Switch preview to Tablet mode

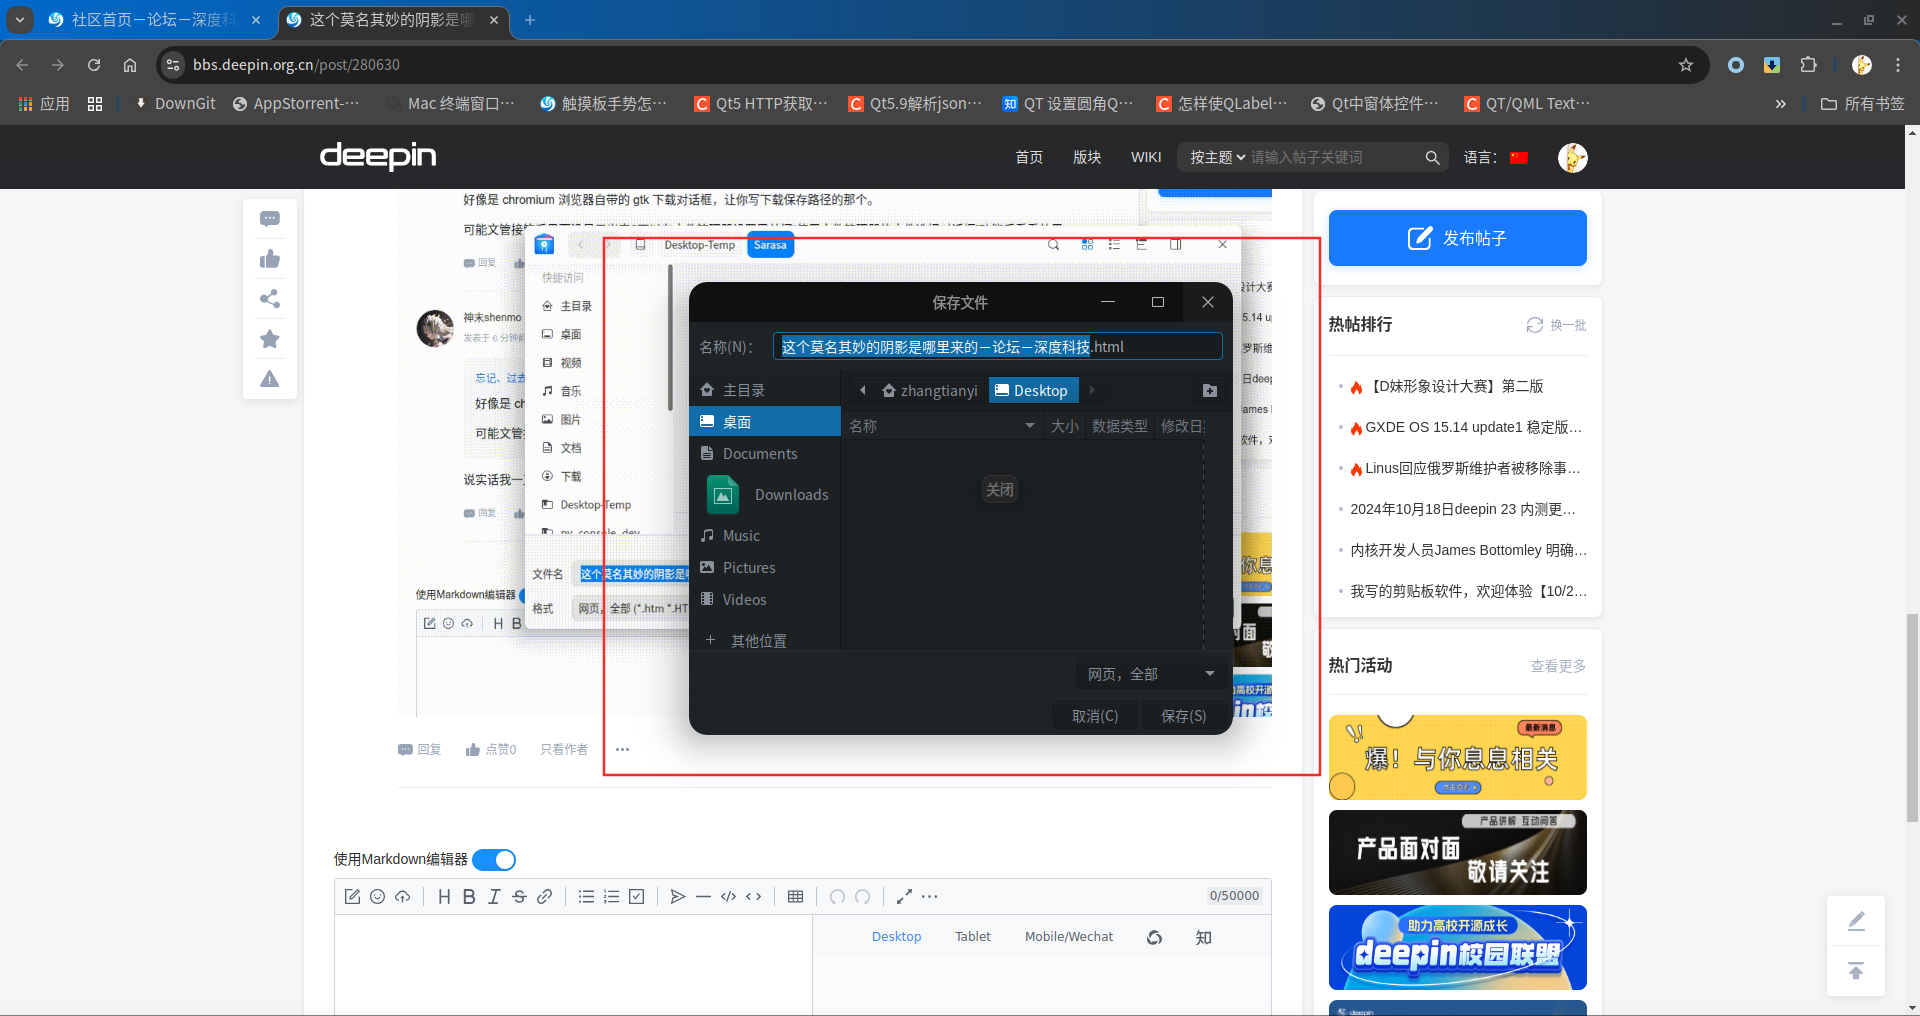(973, 937)
